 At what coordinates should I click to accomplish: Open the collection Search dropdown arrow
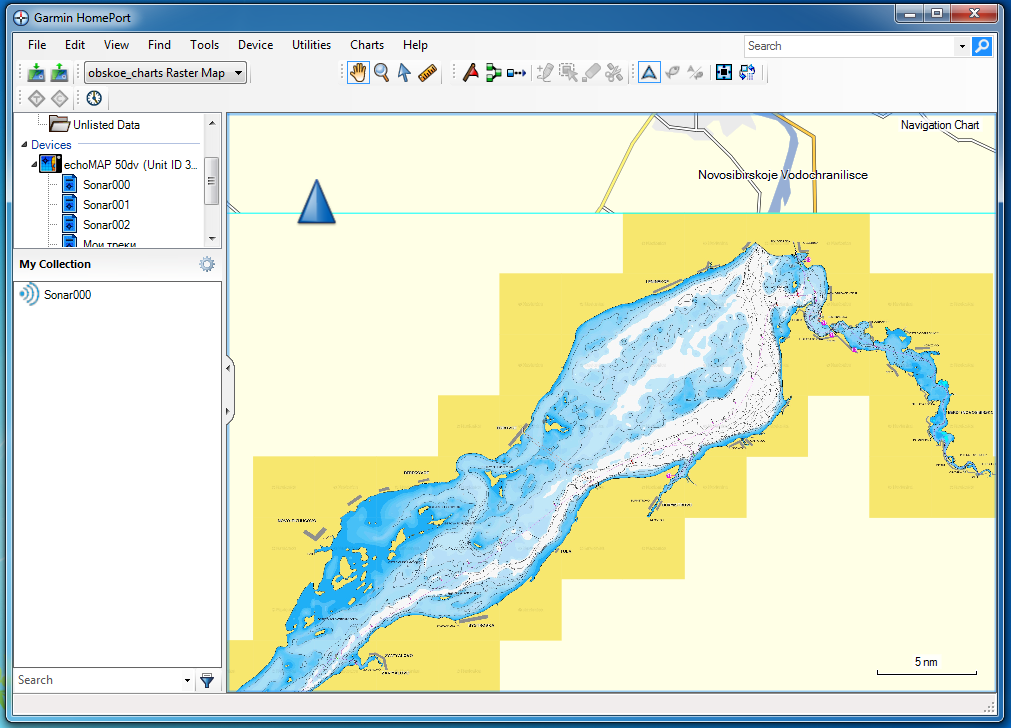tap(187, 680)
